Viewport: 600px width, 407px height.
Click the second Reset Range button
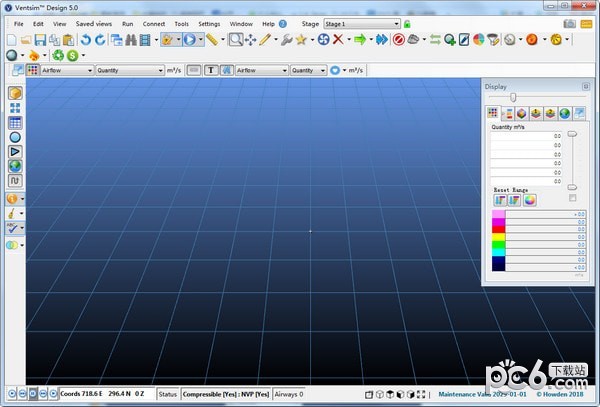tap(514, 200)
